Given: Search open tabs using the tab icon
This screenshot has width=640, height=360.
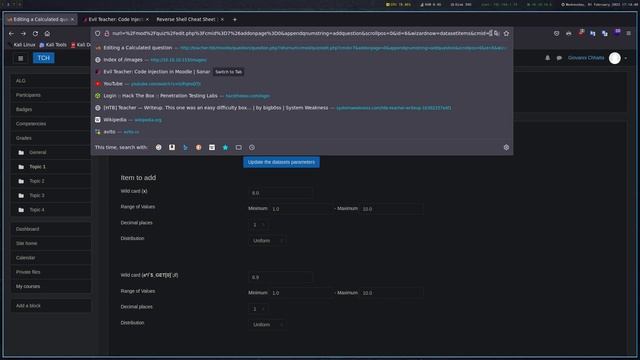Looking at the screenshot, I should [x=238, y=147].
